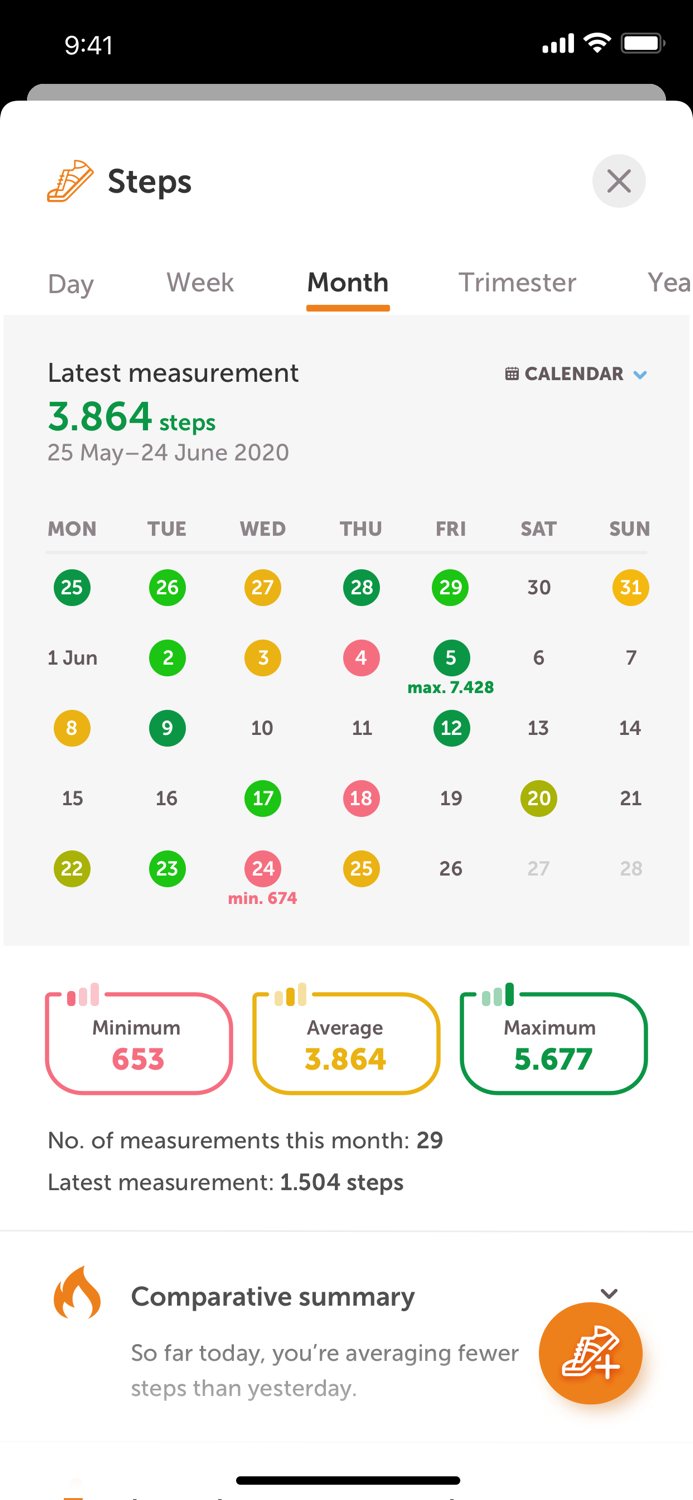693x1500 pixels.
Task: Tap the orange add-steps floating action button
Action: (x=590, y=1353)
